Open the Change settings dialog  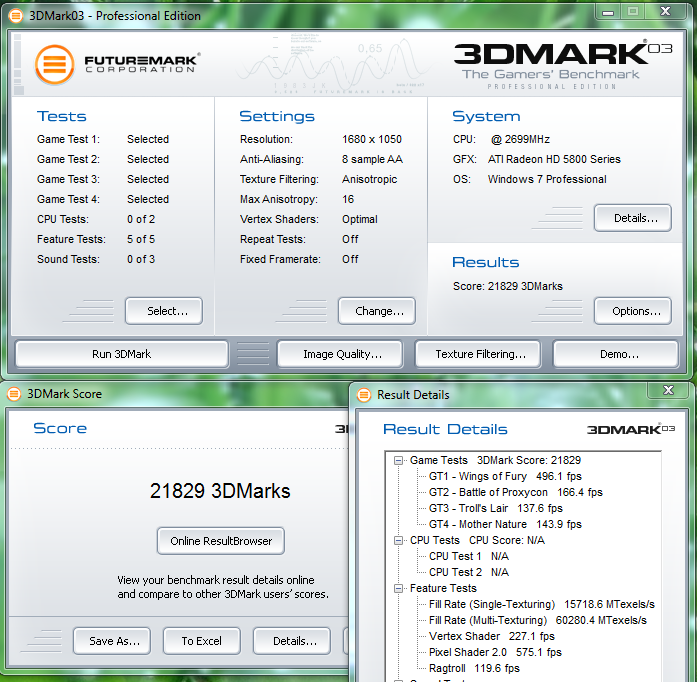click(x=377, y=311)
